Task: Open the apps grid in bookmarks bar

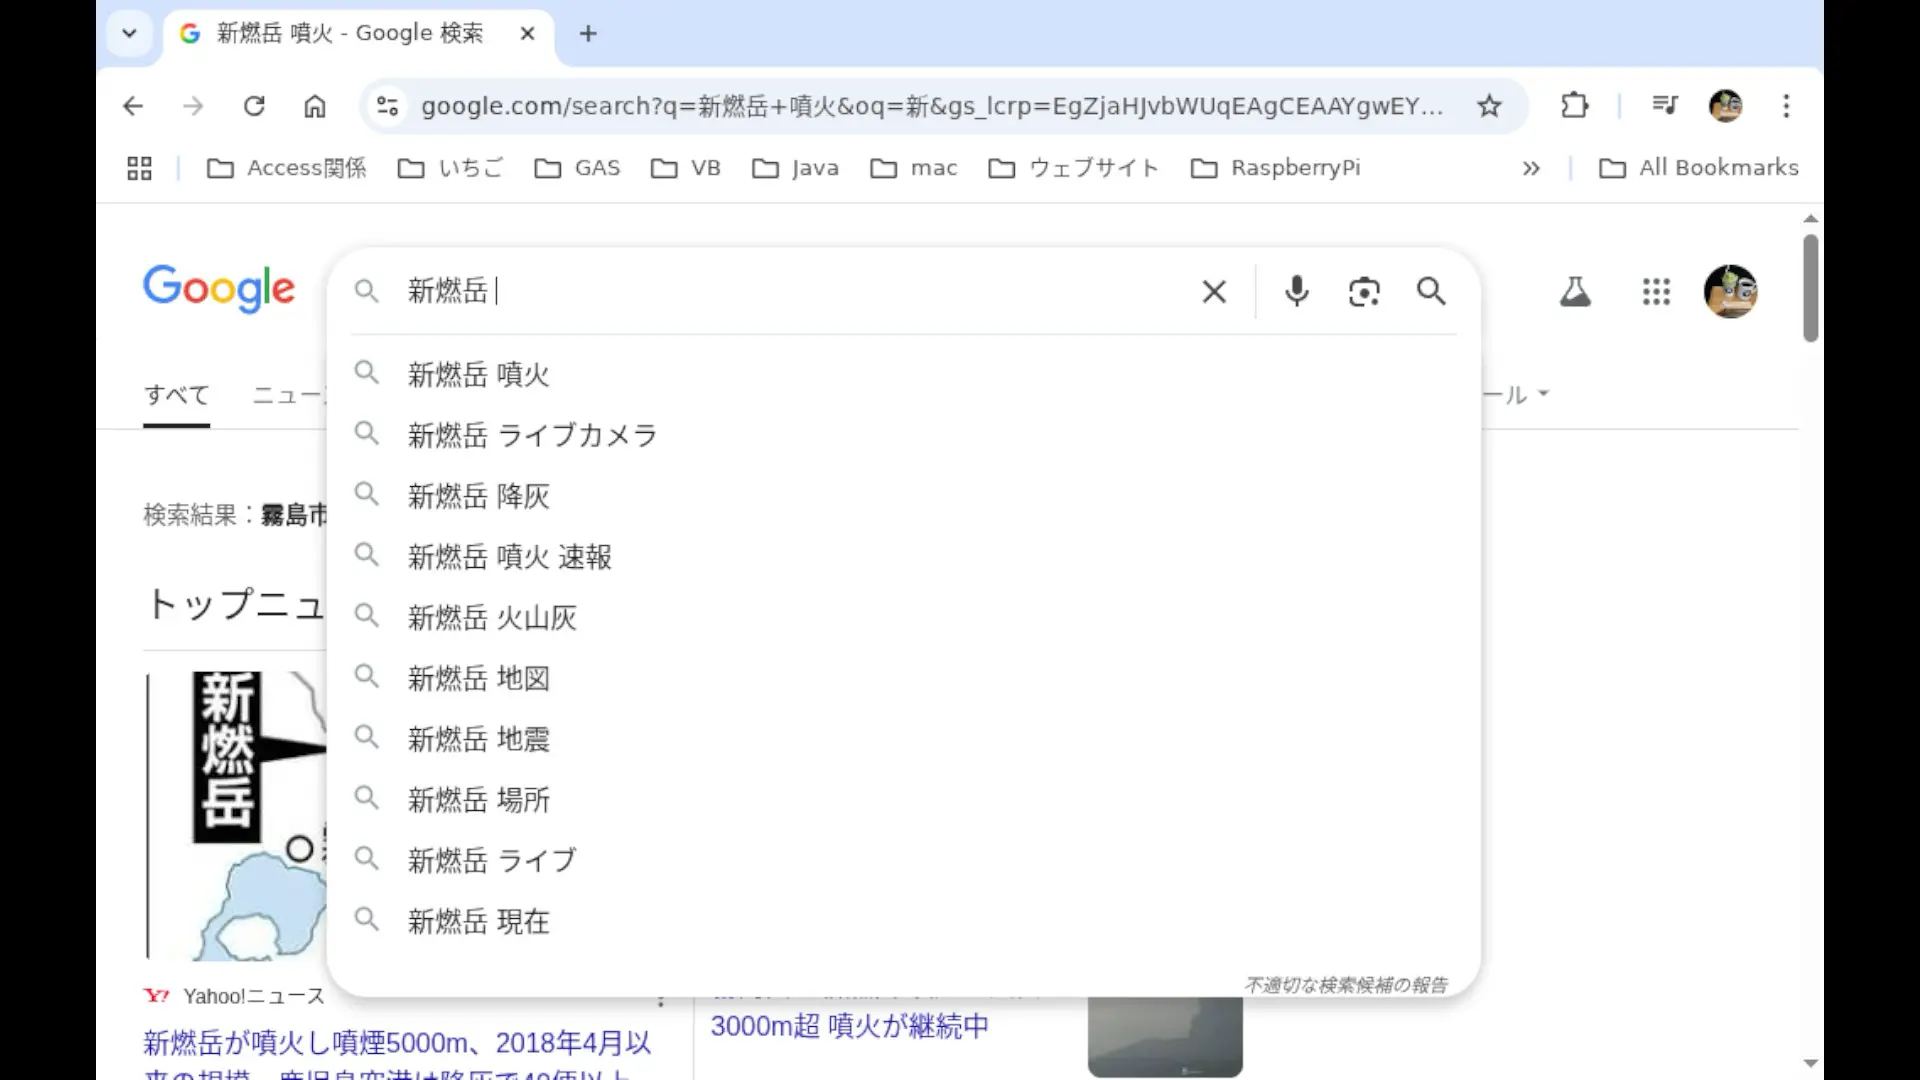Action: click(139, 168)
